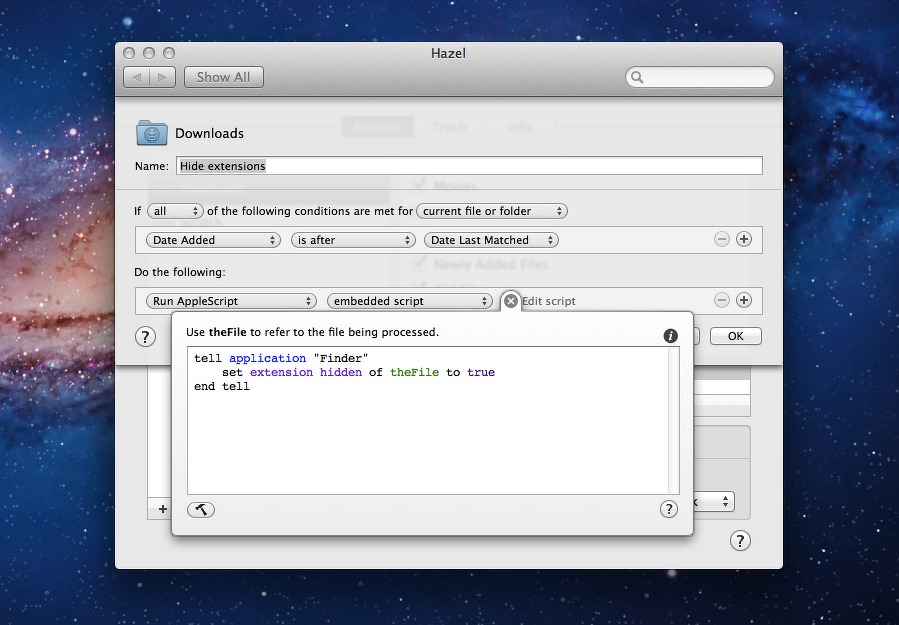899x625 pixels.
Task: Add an action after Run AppleScript
Action: pos(744,300)
